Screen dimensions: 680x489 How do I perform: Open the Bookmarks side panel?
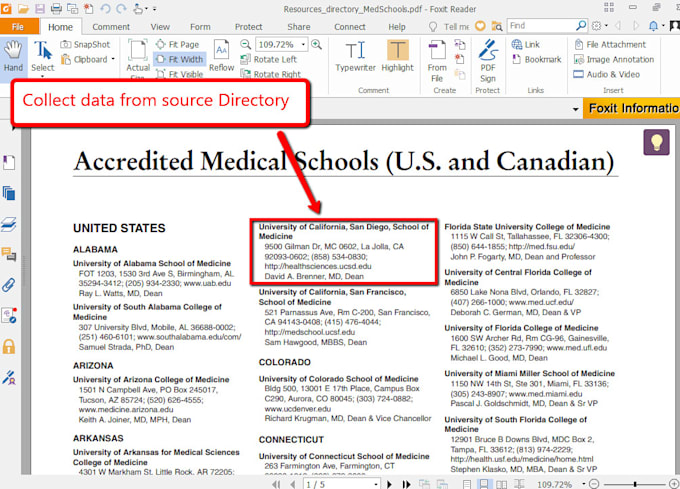click(x=9, y=163)
